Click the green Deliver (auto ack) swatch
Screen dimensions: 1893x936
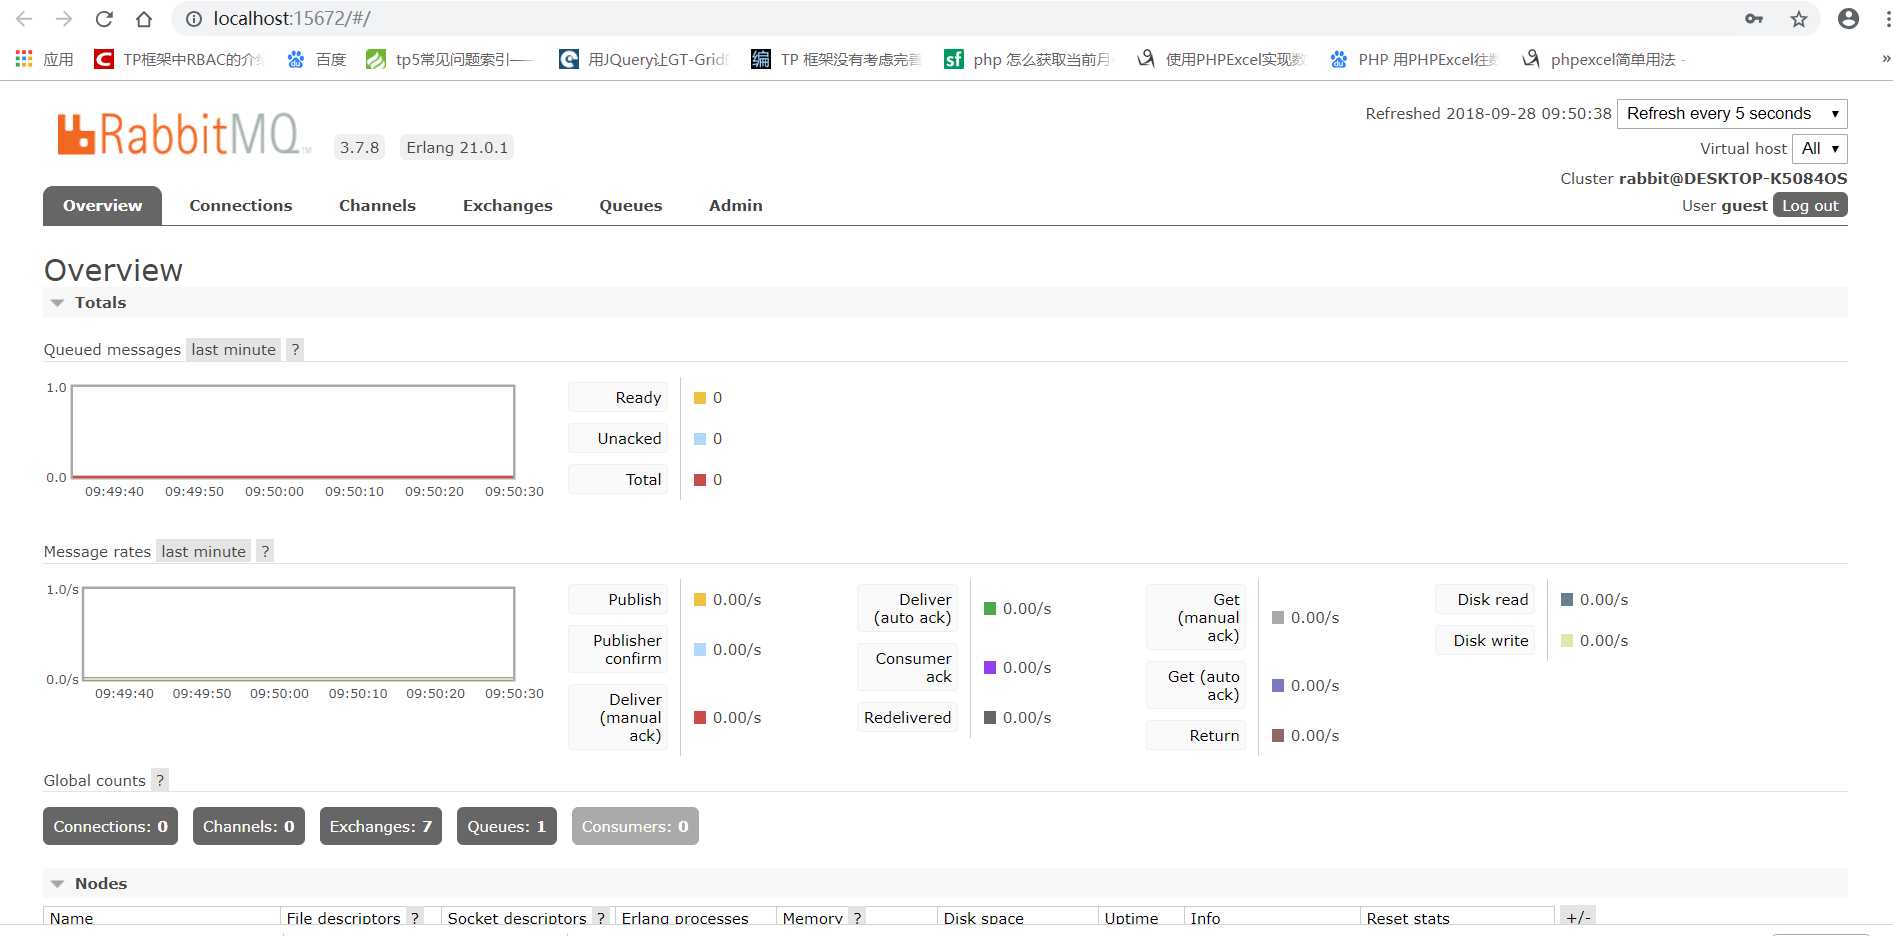click(990, 608)
